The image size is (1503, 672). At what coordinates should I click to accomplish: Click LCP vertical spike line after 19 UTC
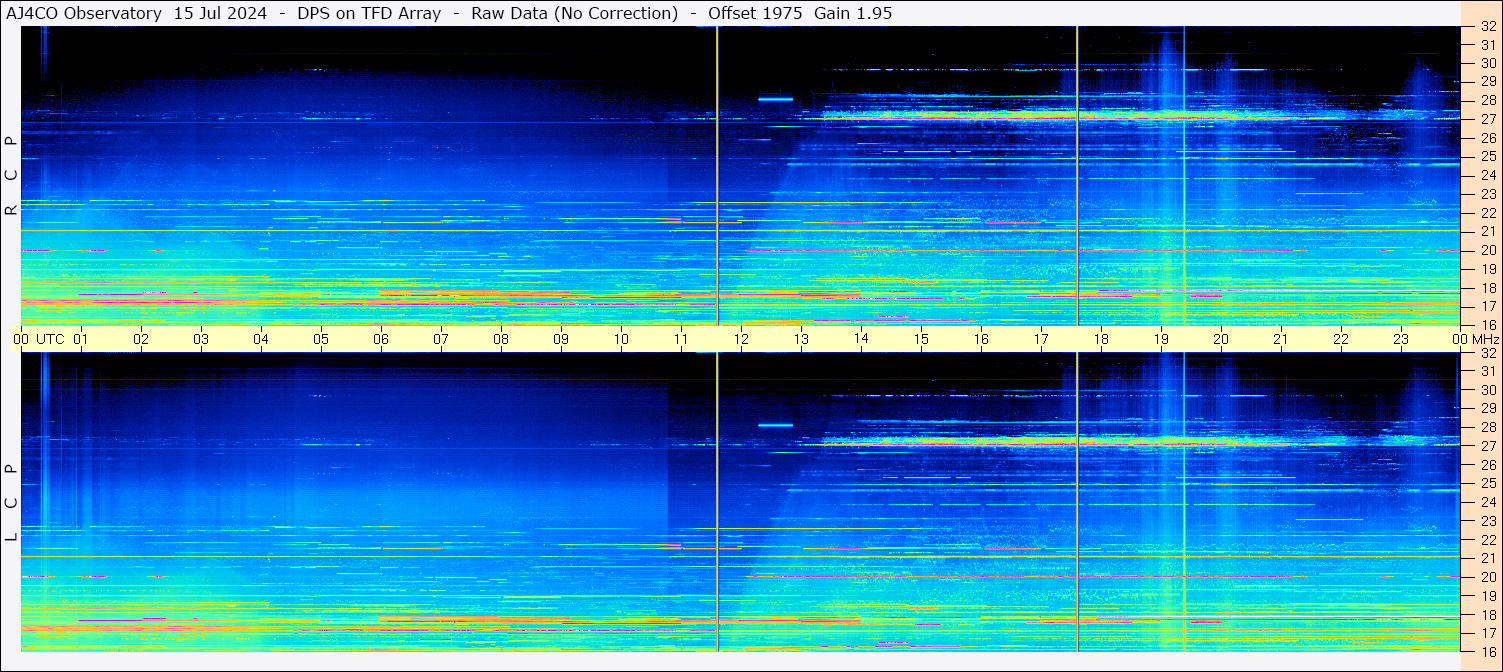[x=1184, y=502]
